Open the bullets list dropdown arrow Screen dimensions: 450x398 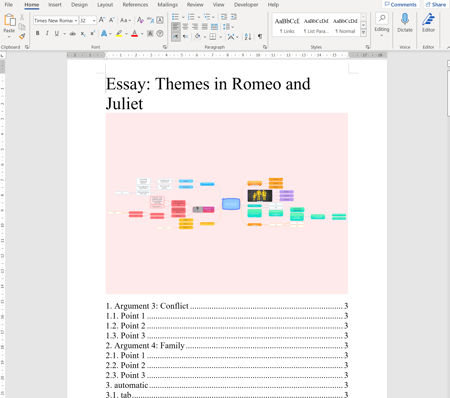tap(183, 17)
